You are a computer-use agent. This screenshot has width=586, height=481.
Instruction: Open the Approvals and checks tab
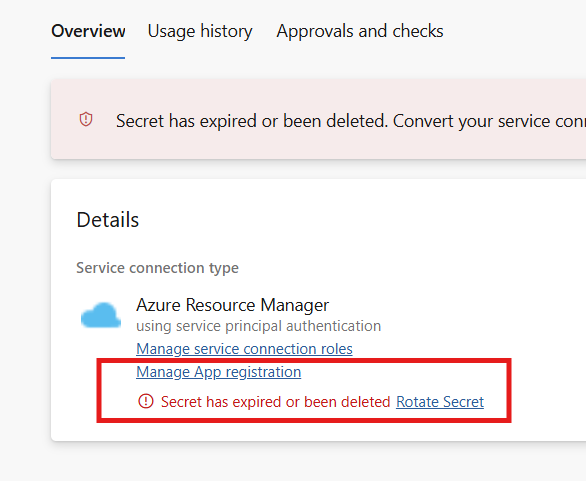click(360, 31)
